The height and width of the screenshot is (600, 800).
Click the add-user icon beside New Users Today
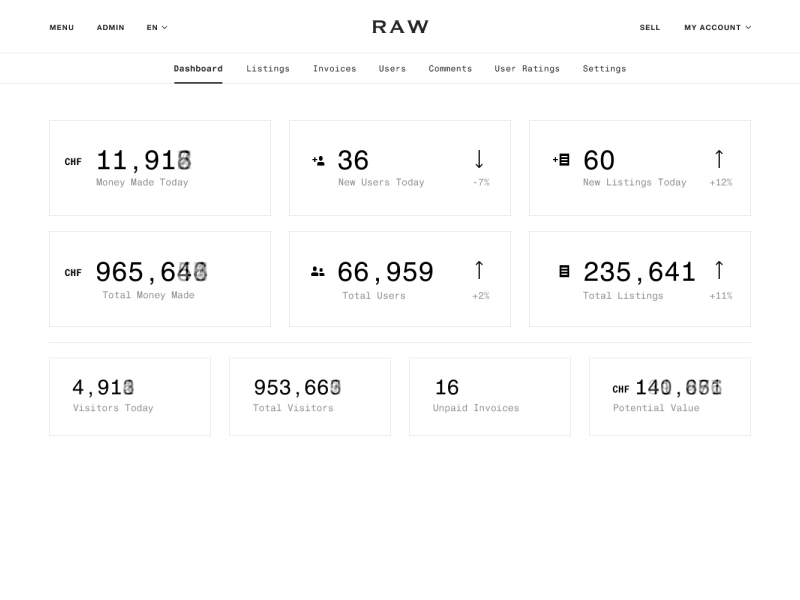point(318,160)
